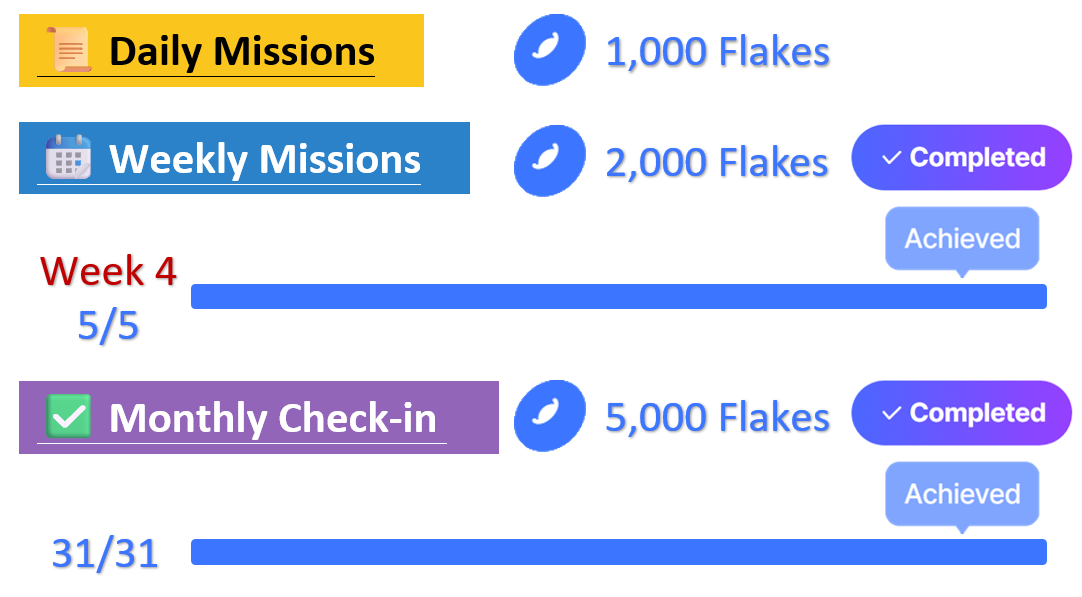
Task: Click the 31/31 check-in counter
Action: pos(105,554)
